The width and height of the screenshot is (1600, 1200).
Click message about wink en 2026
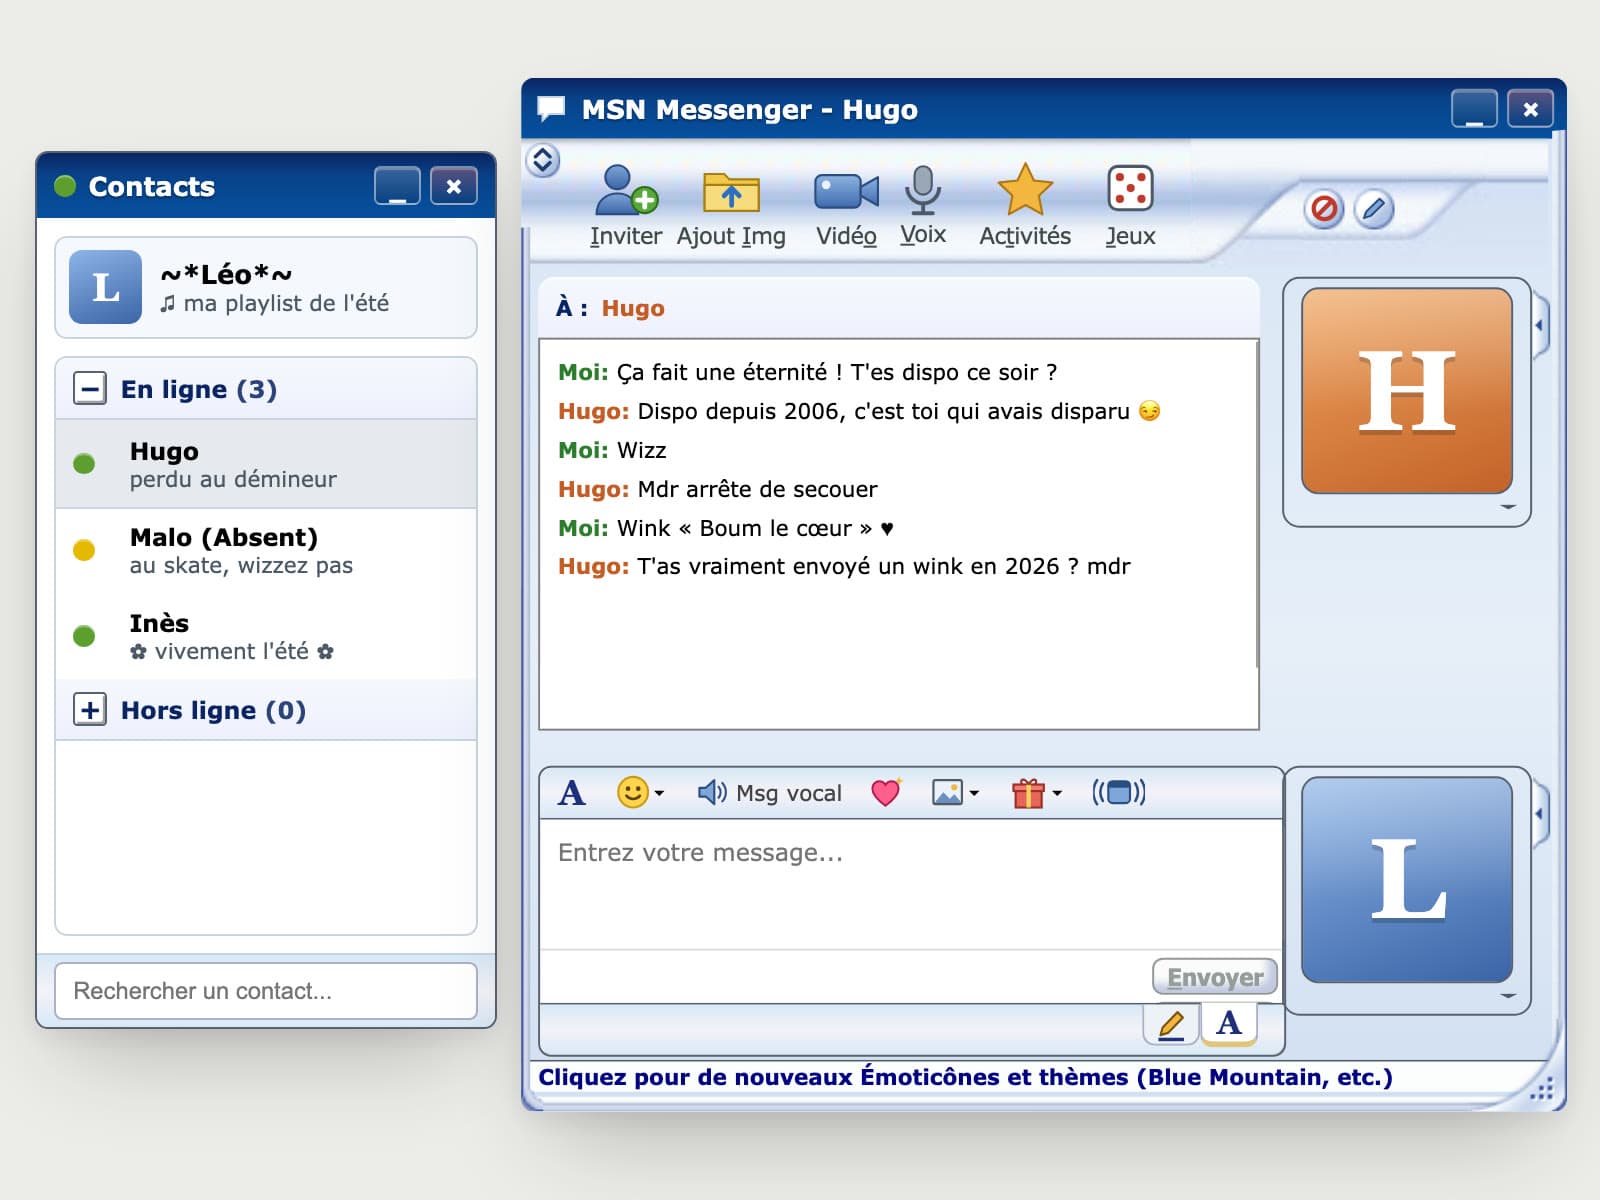tap(844, 566)
